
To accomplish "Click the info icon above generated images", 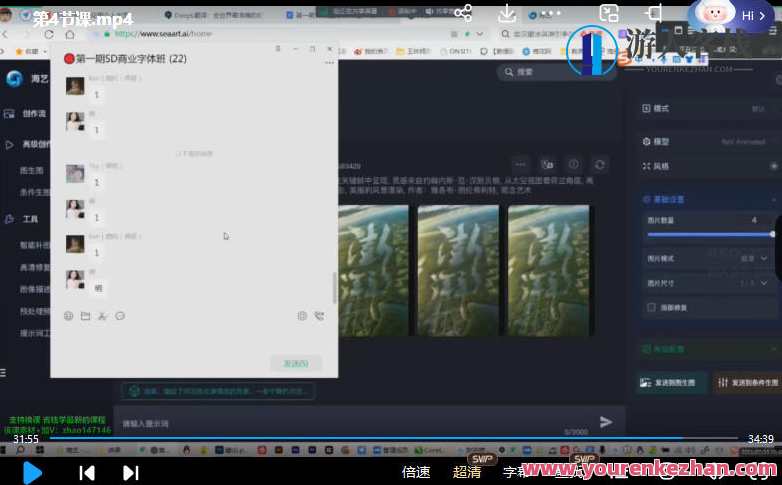I will 574,165.
